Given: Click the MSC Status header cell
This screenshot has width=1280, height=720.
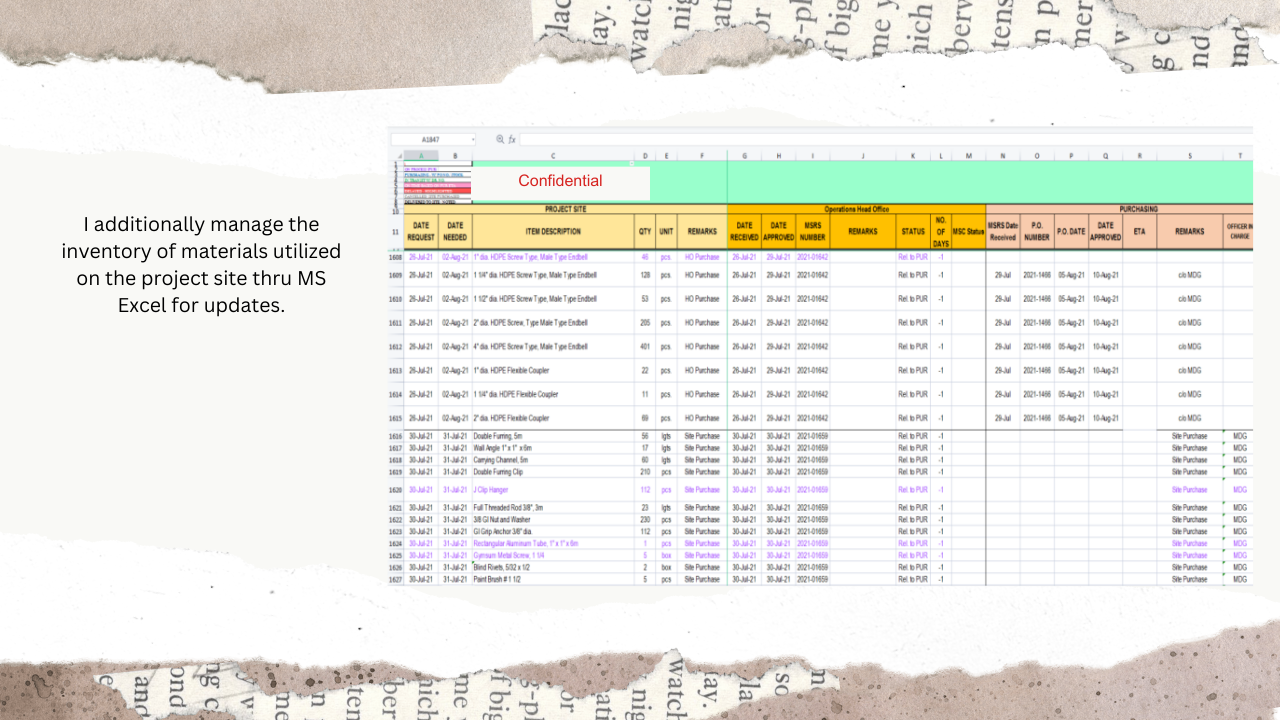Looking at the screenshot, I should [969, 231].
